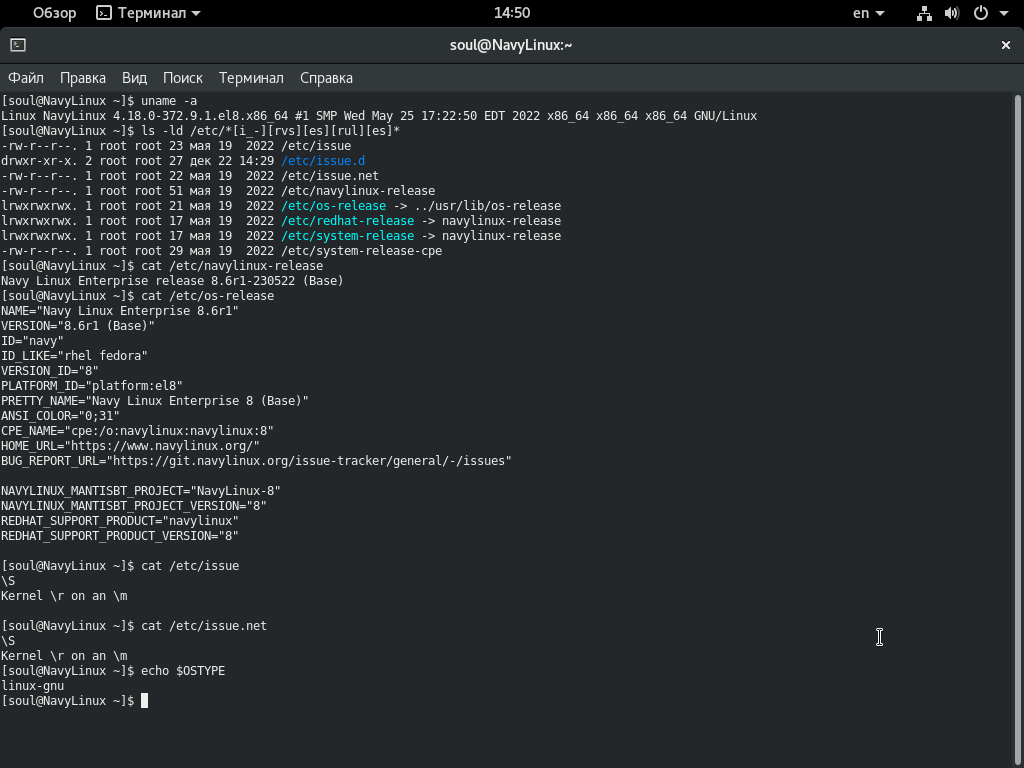This screenshot has height=768, width=1024.
Task: Click the PLATFORM_ID="platform:el8" line
Action: 92,386
